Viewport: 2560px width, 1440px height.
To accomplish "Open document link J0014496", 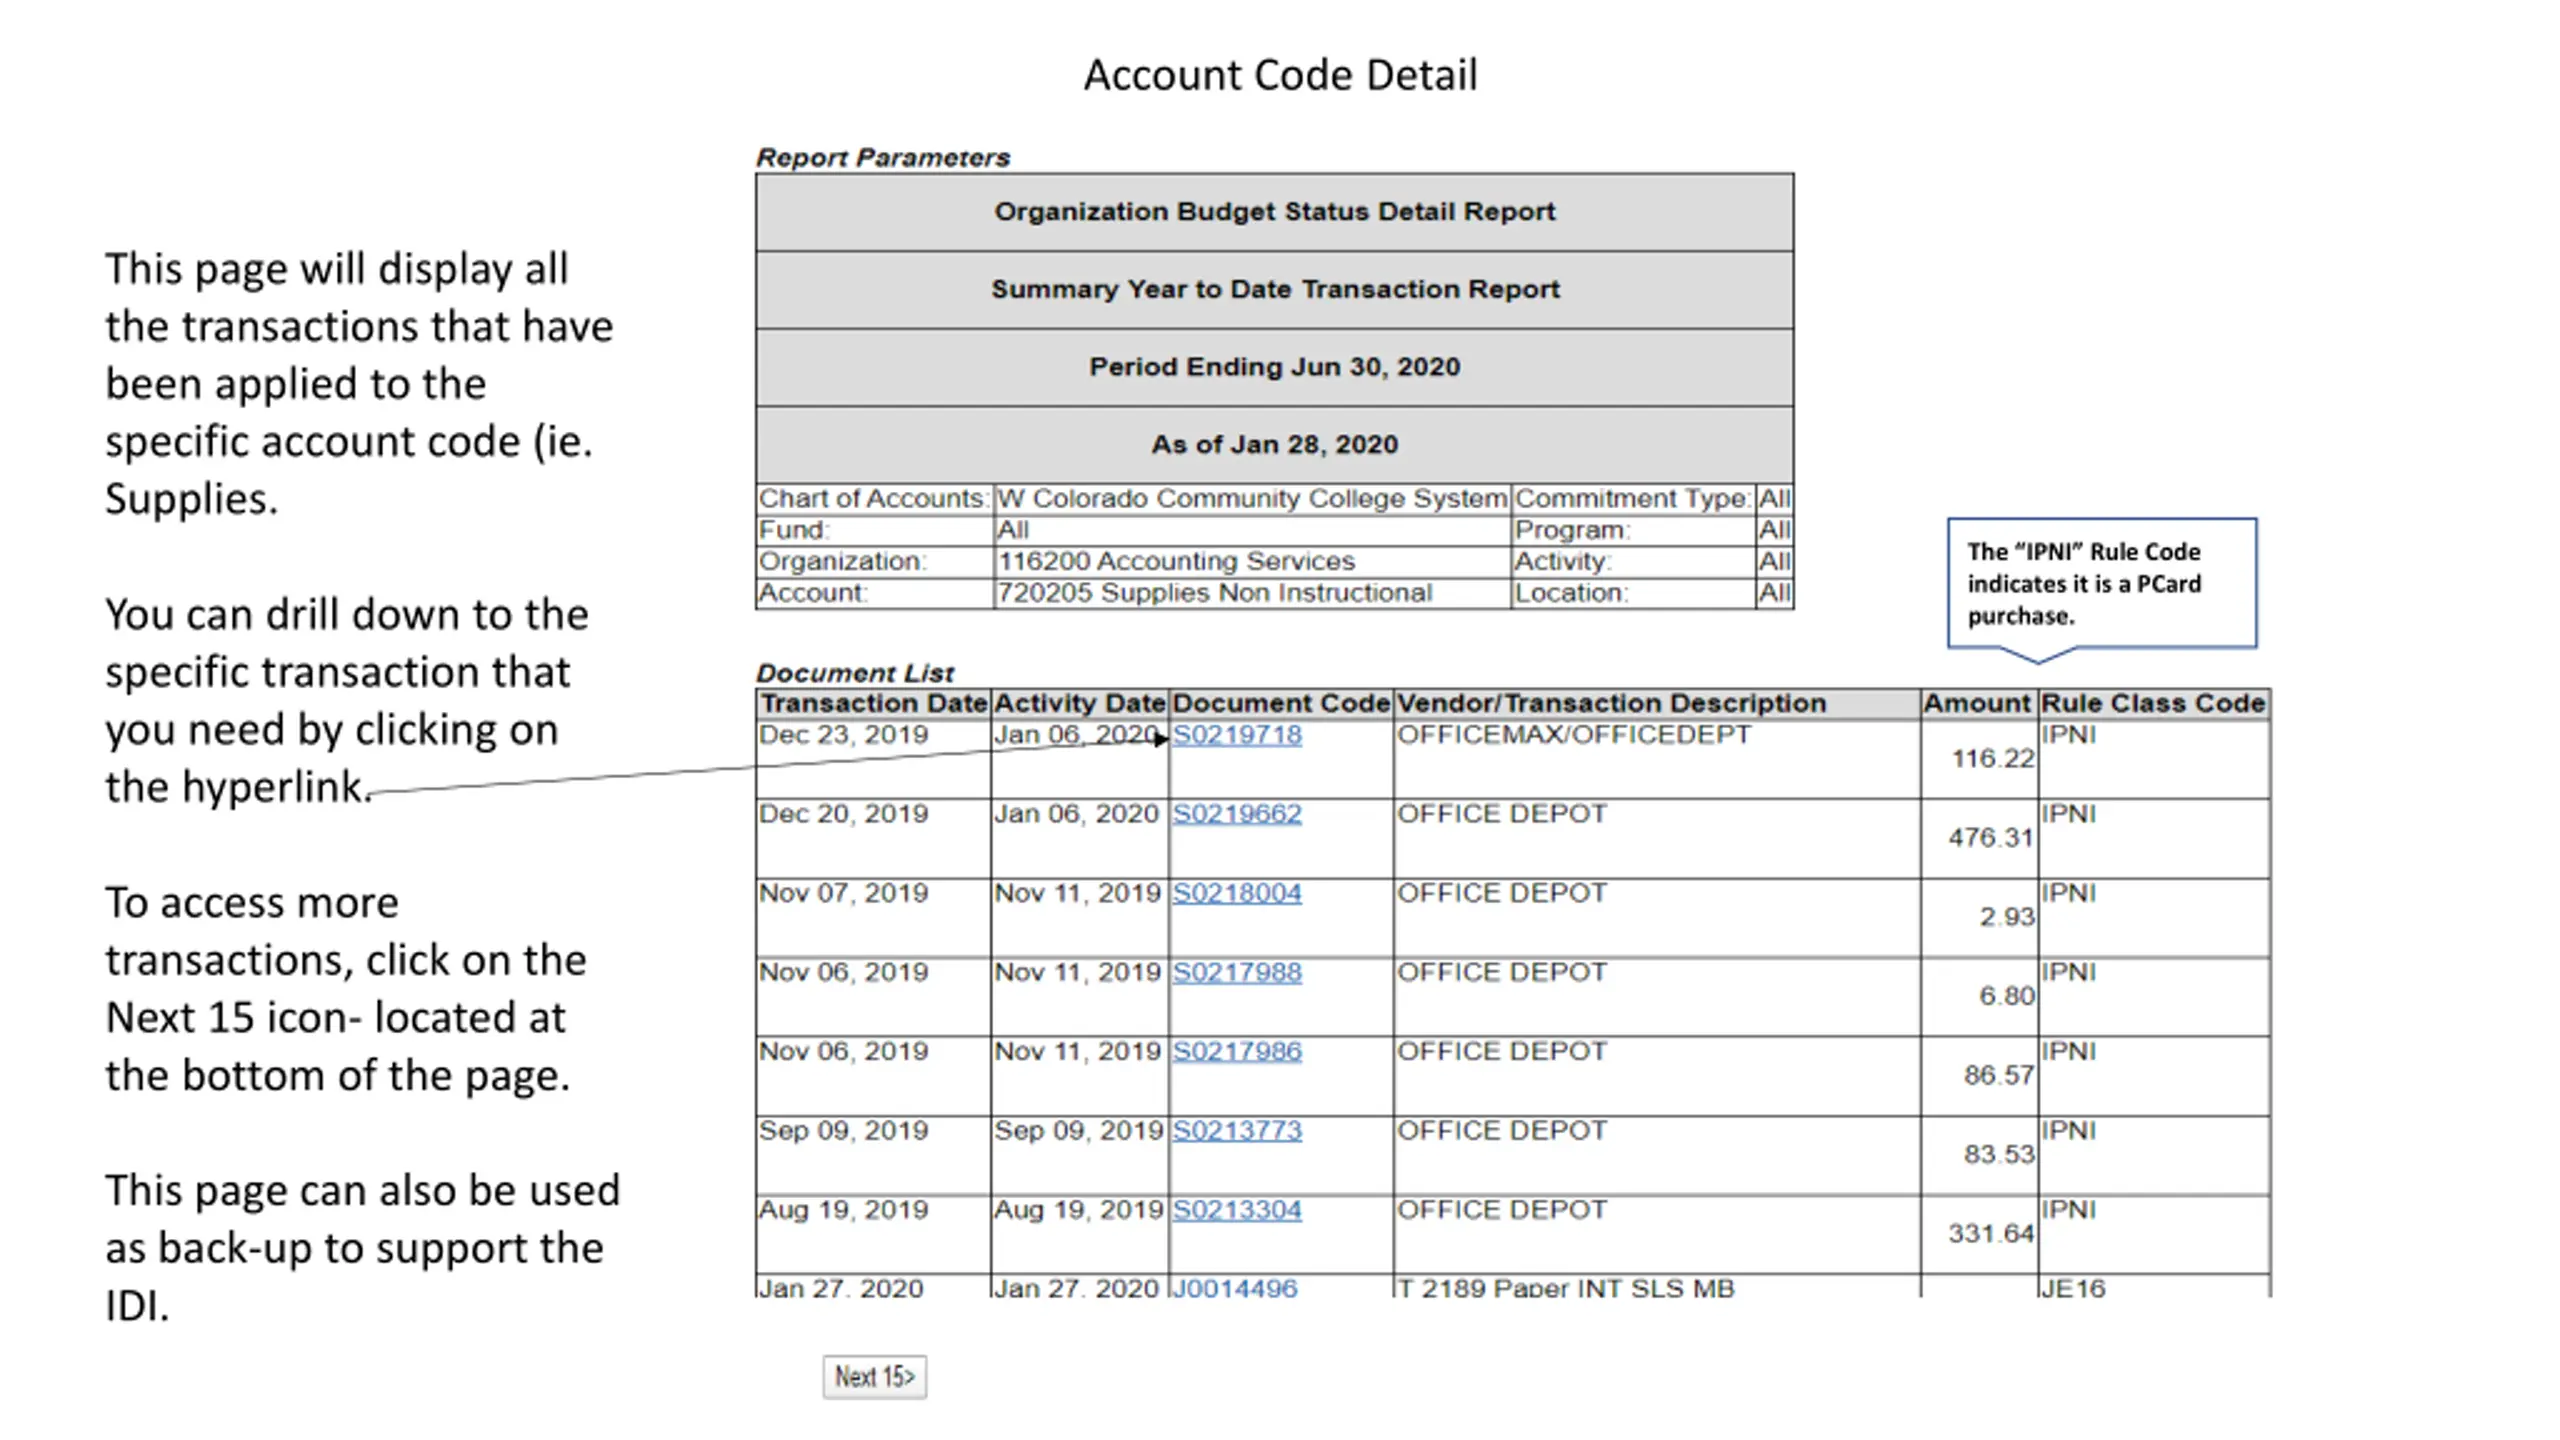I will tap(1234, 1288).
